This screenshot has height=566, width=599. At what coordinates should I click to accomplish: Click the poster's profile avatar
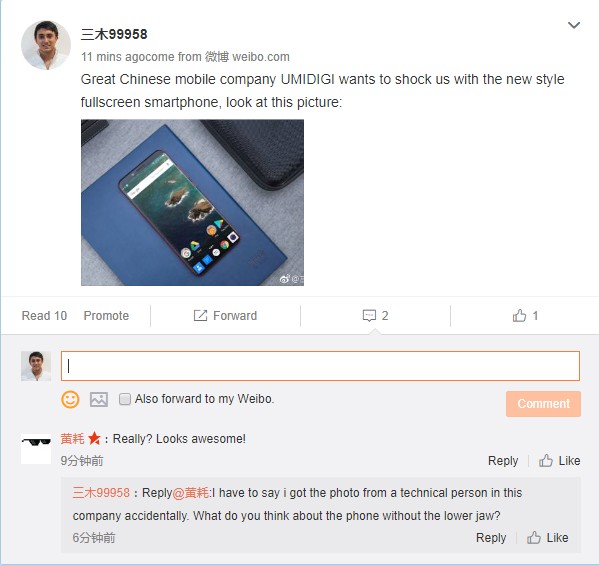pos(46,45)
